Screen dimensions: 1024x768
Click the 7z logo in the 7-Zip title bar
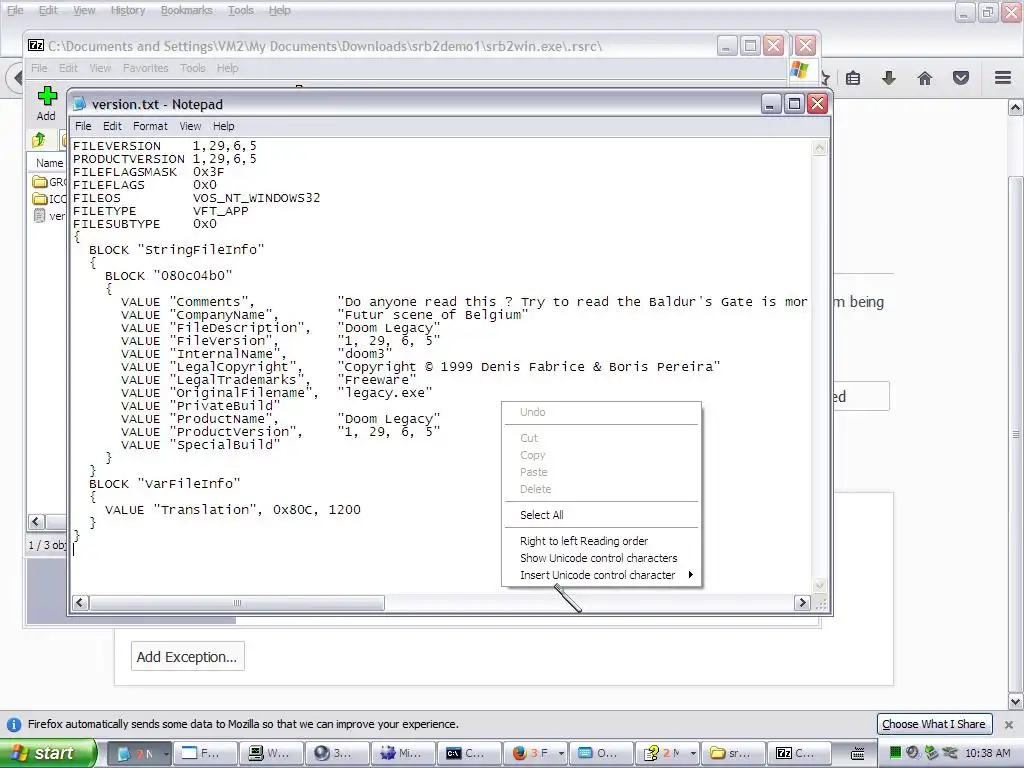[36, 45]
